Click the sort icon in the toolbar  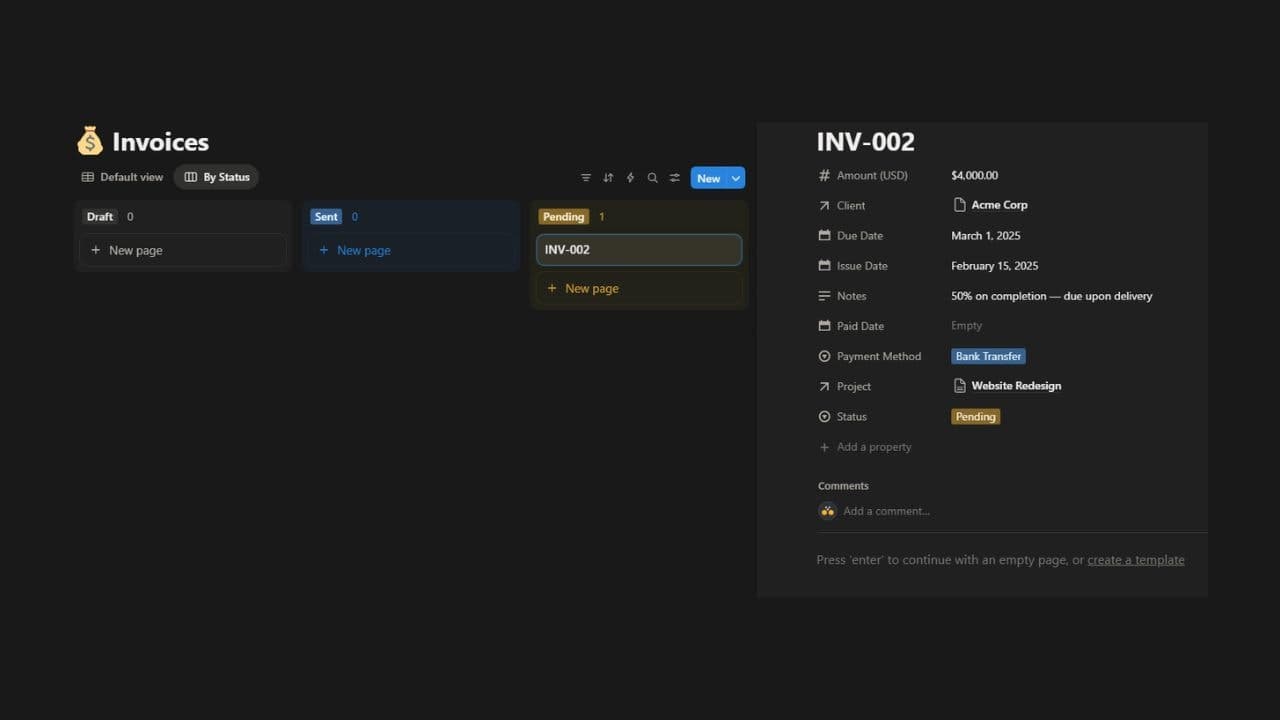(608, 177)
